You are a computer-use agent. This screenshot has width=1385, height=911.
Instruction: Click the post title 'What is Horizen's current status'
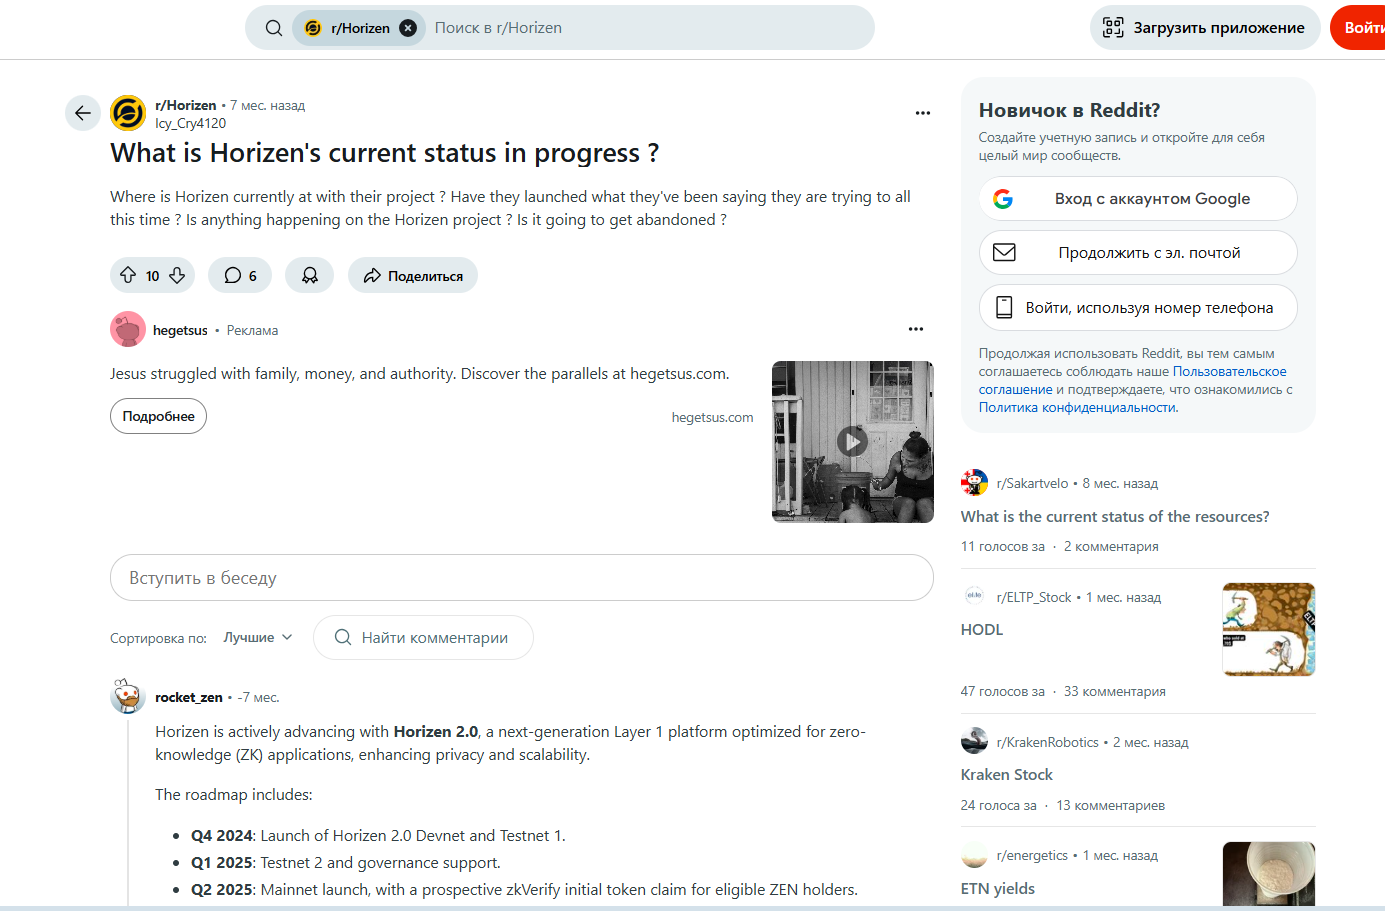(385, 153)
